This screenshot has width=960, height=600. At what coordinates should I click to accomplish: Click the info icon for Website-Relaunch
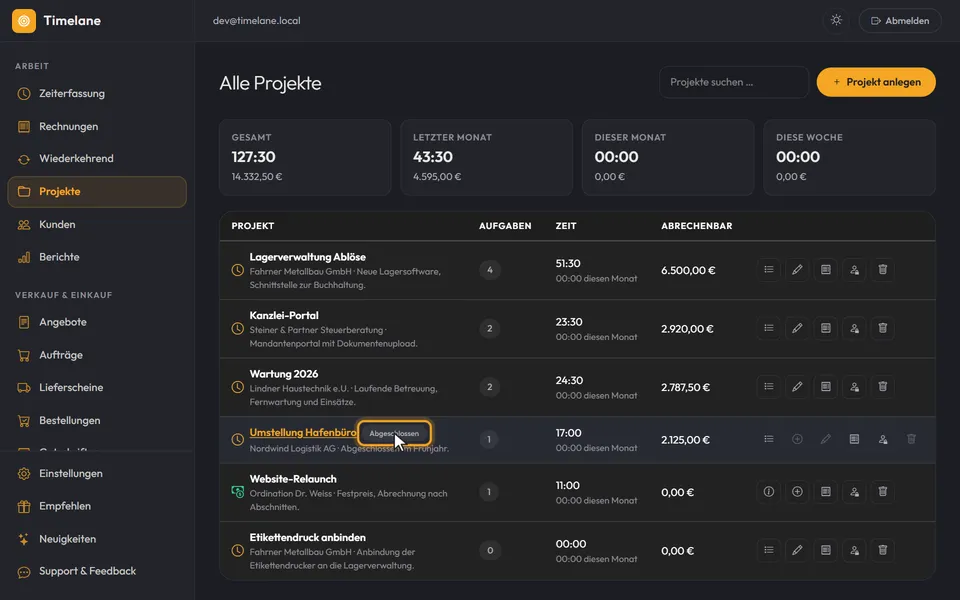(x=768, y=492)
